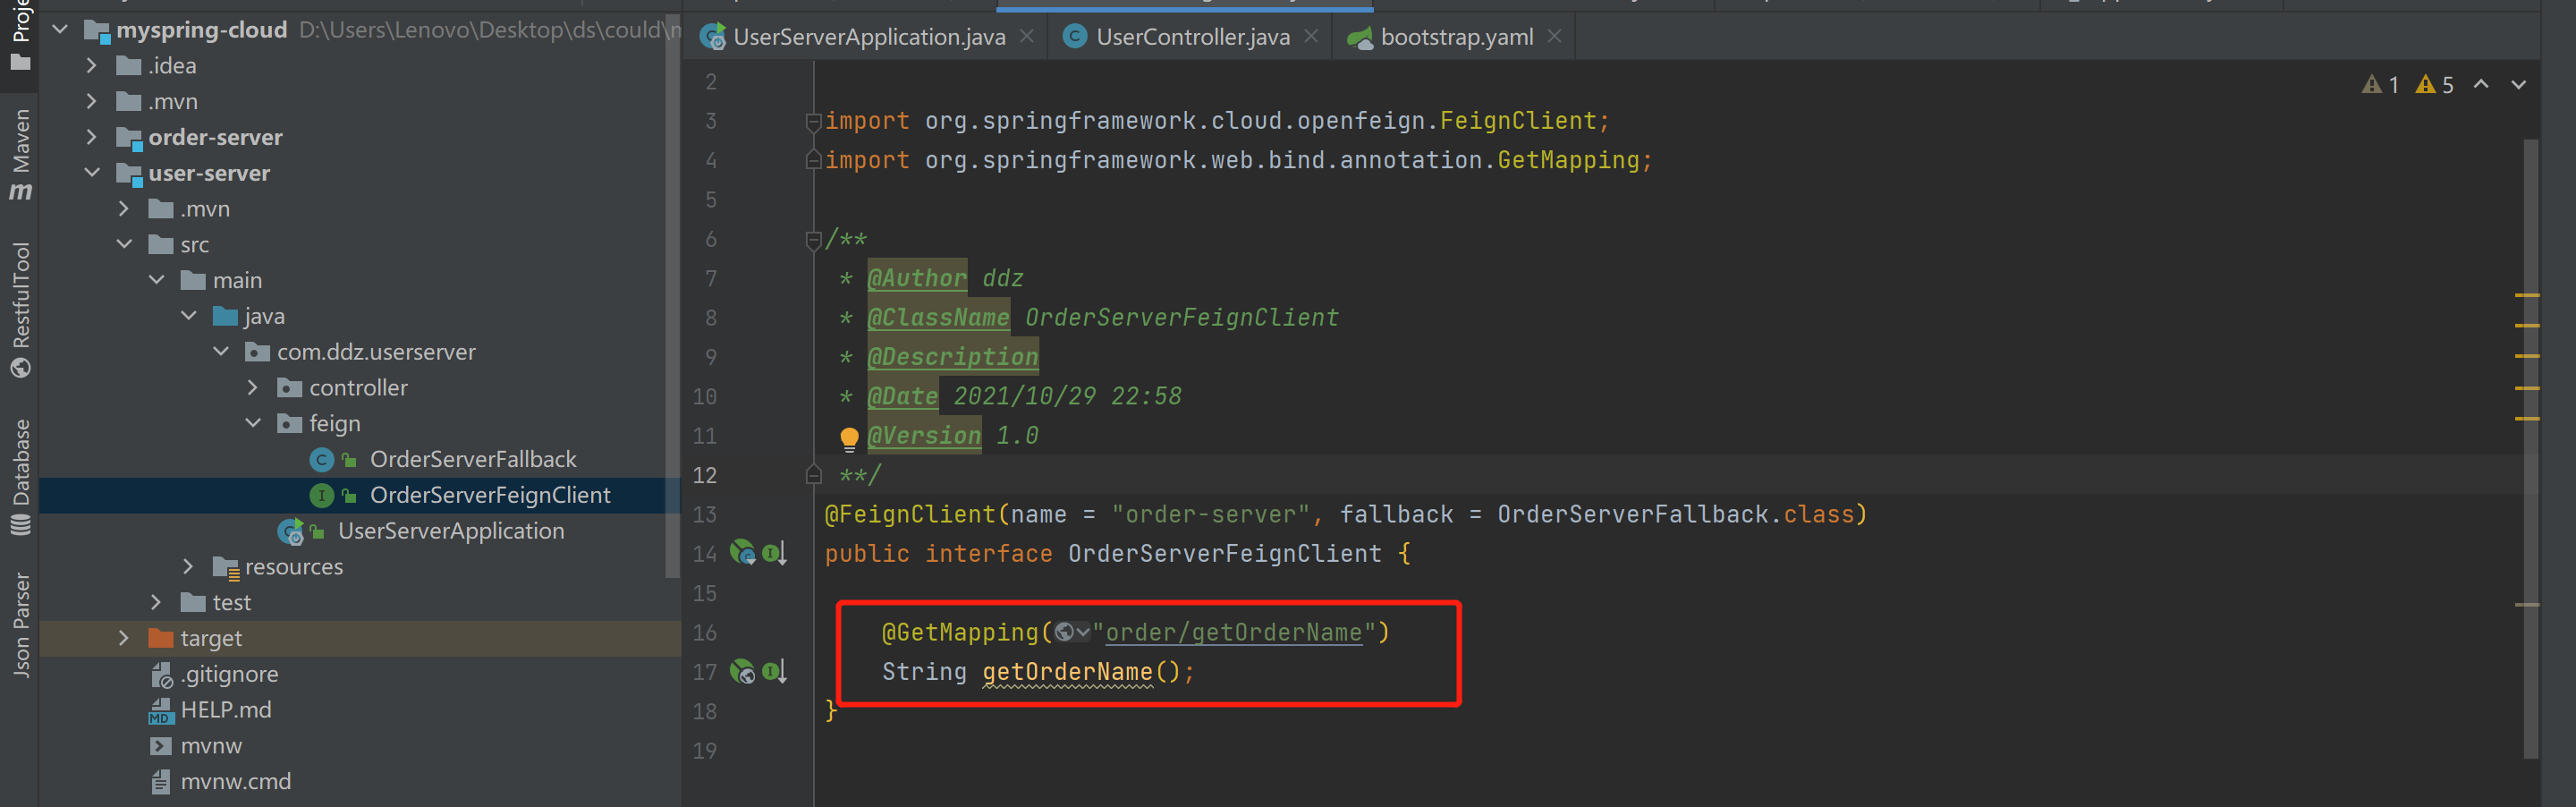Click the order/getOrderName URL link
Screen dimensions: 2576x807
click(1233, 632)
